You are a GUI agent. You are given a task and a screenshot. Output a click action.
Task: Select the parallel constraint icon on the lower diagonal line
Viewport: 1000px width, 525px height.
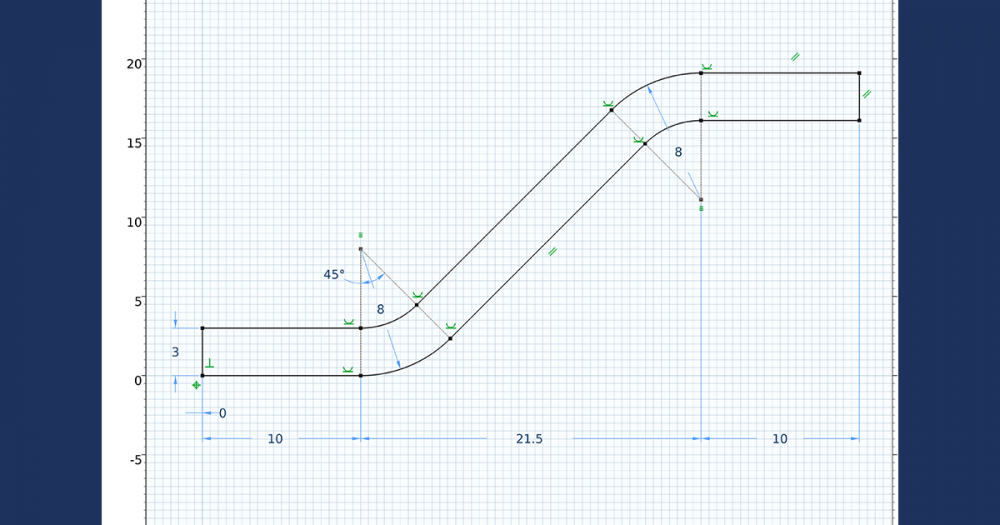point(553,251)
